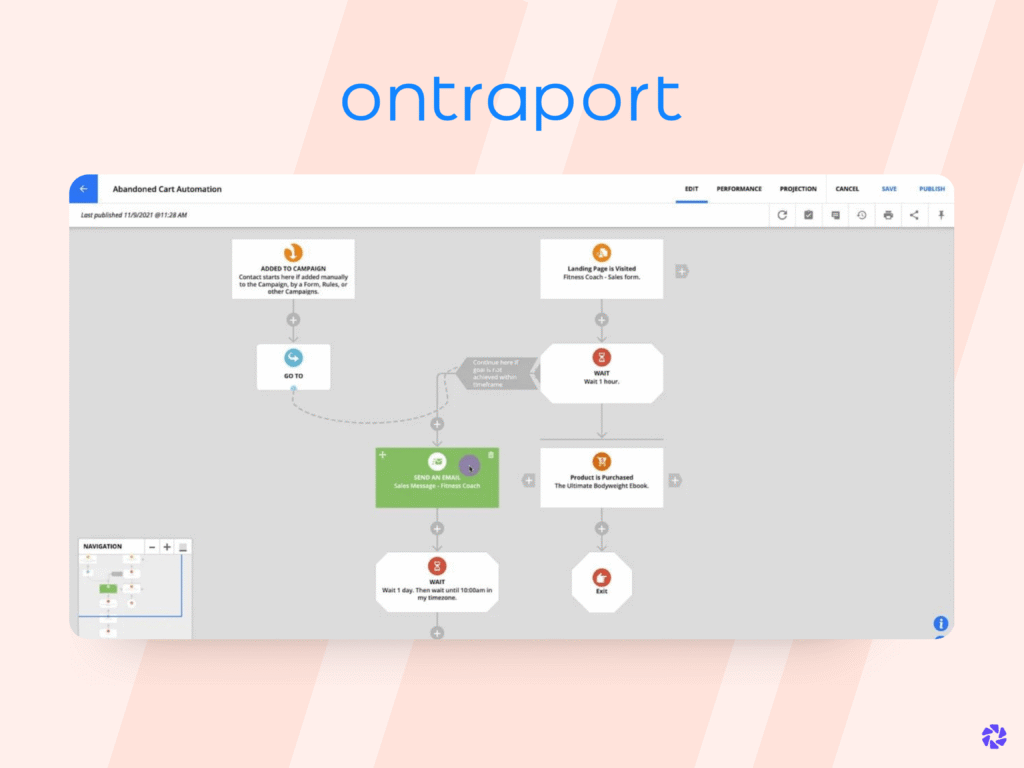This screenshot has height=768, width=1024.
Task: View campaign version history
Action: pos(862,215)
